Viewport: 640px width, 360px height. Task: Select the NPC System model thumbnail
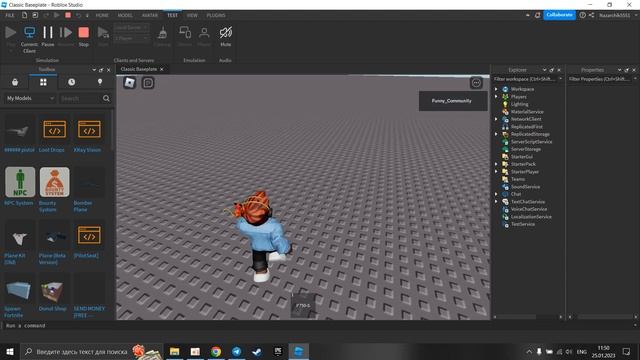(20, 182)
